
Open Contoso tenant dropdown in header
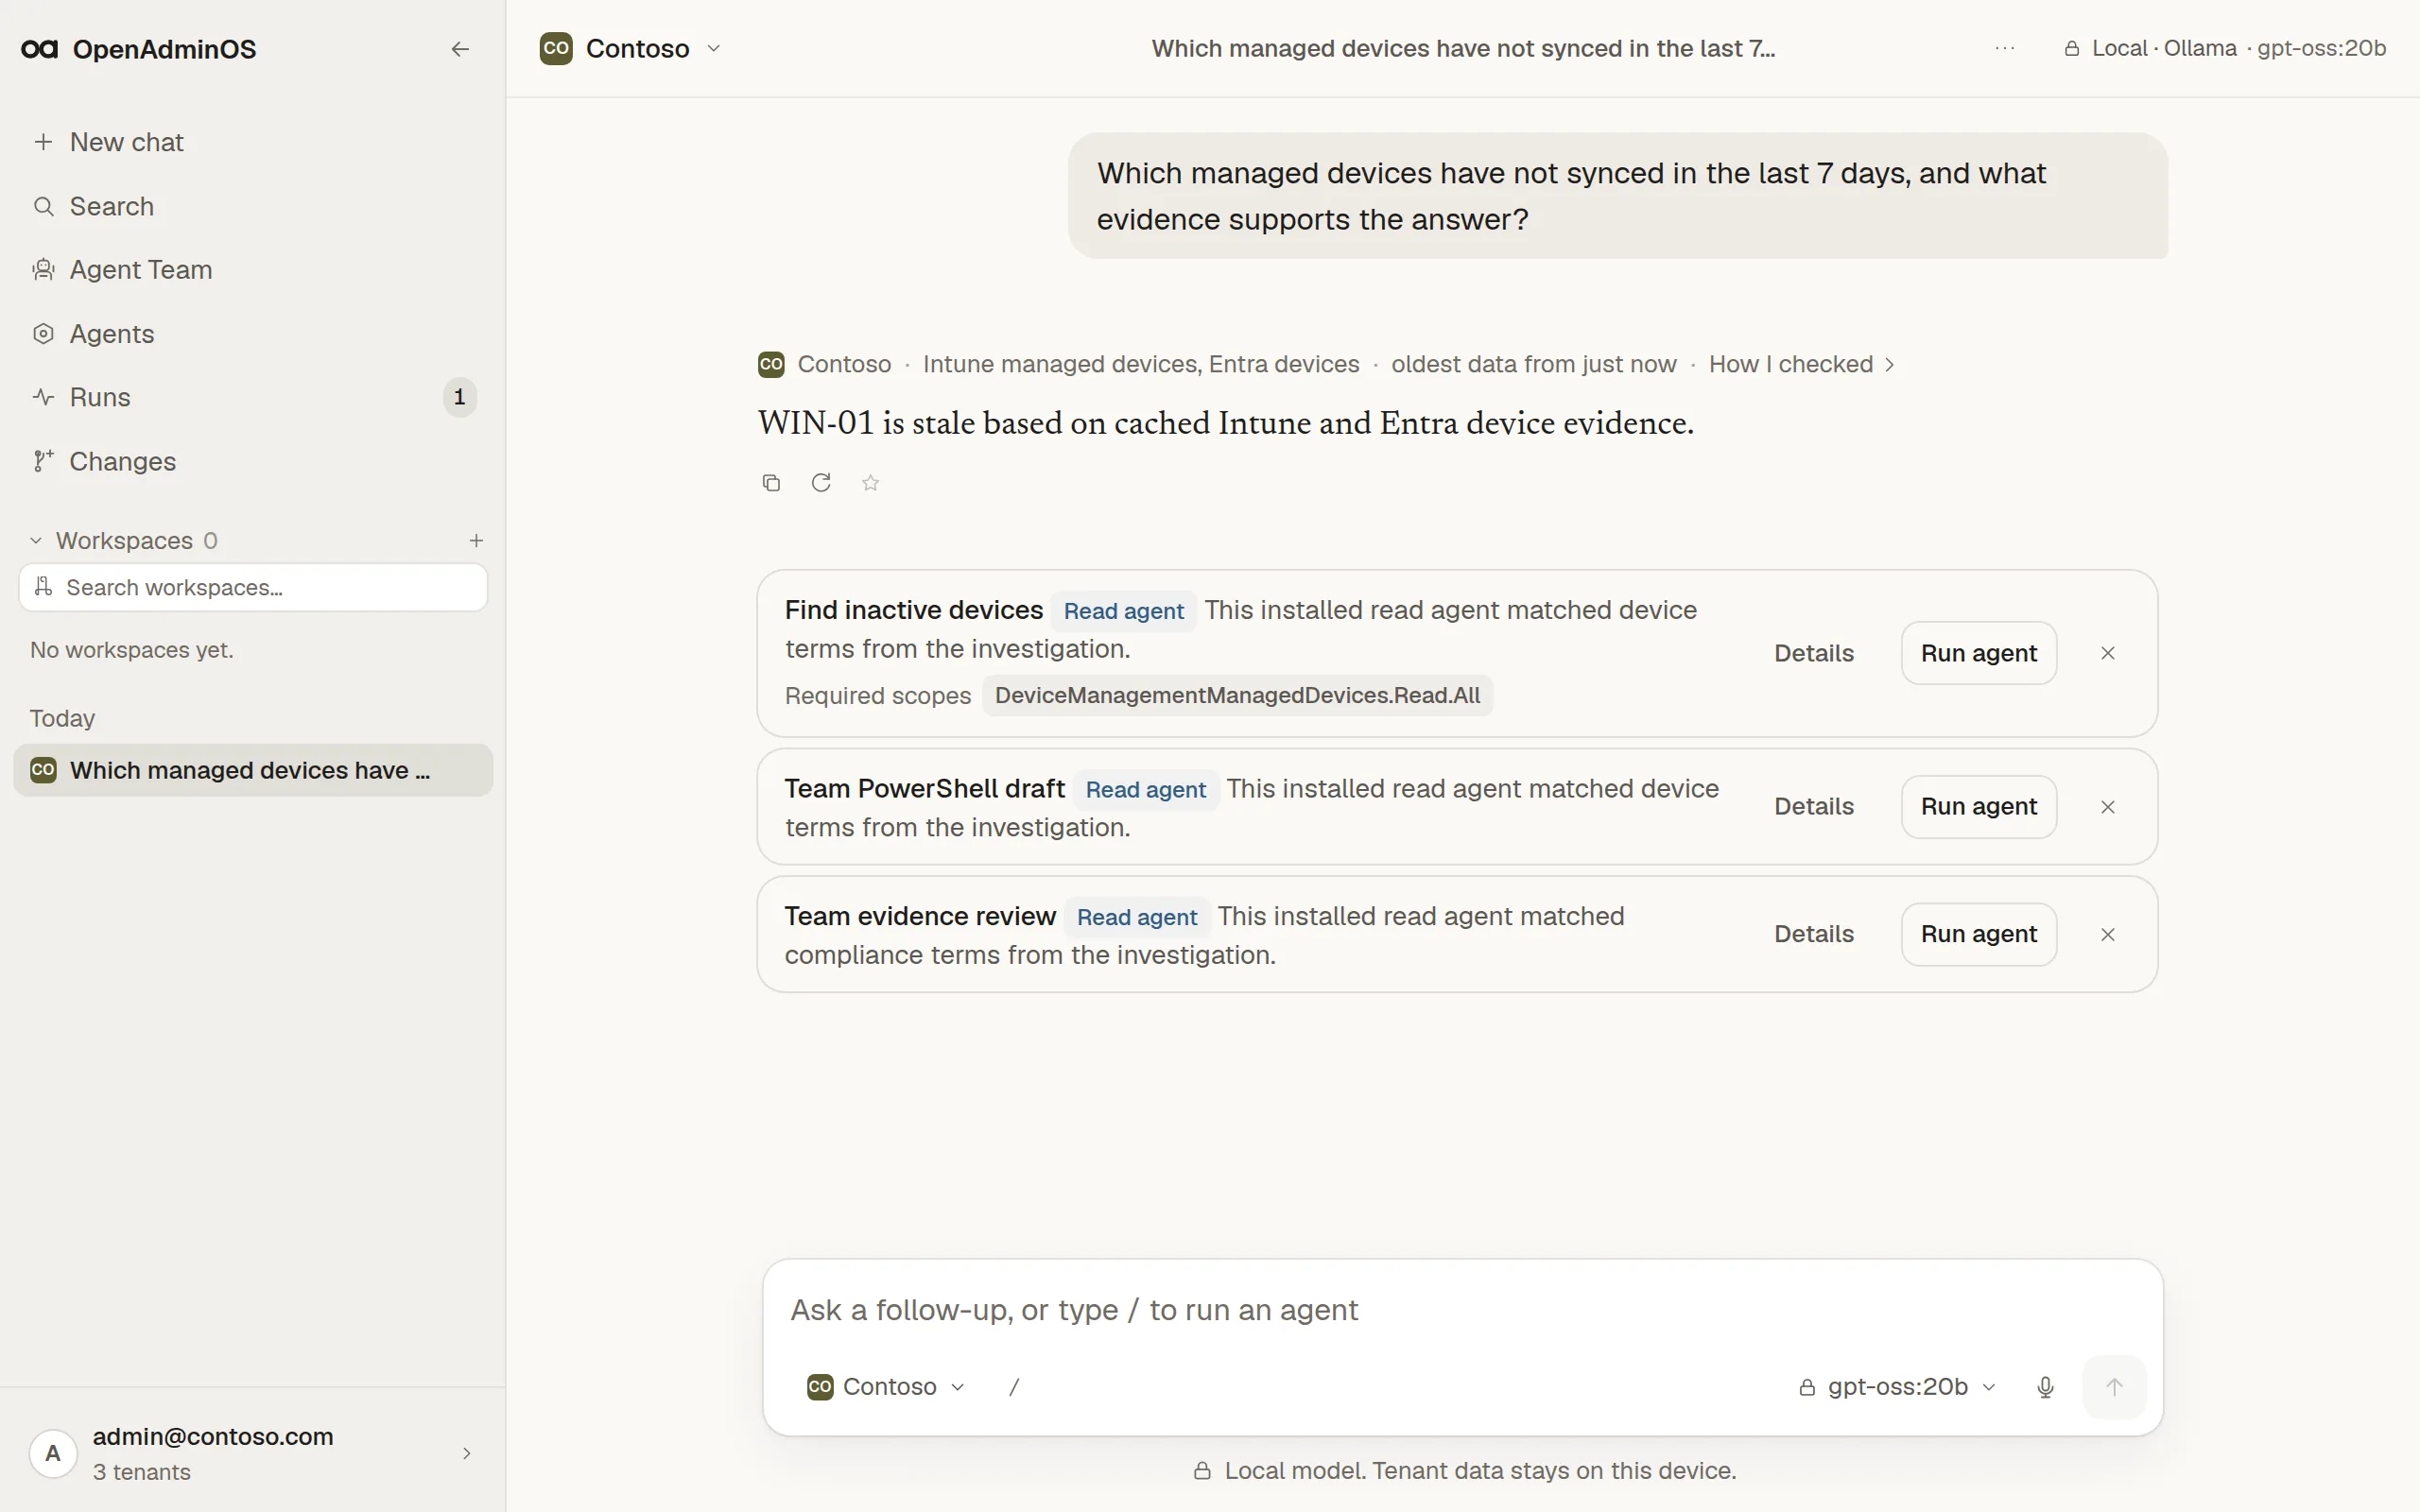pos(630,48)
